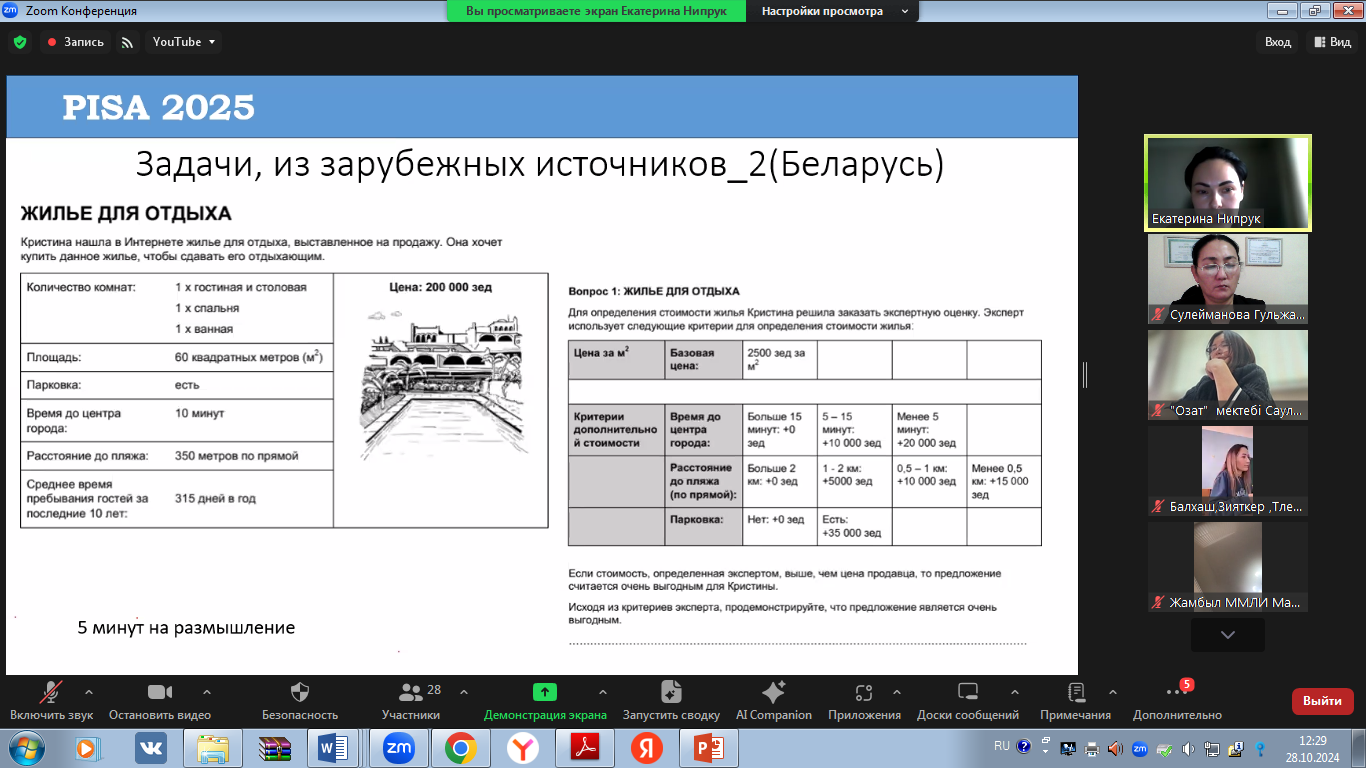Unmute microphone with Включить звук

(51, 693)
